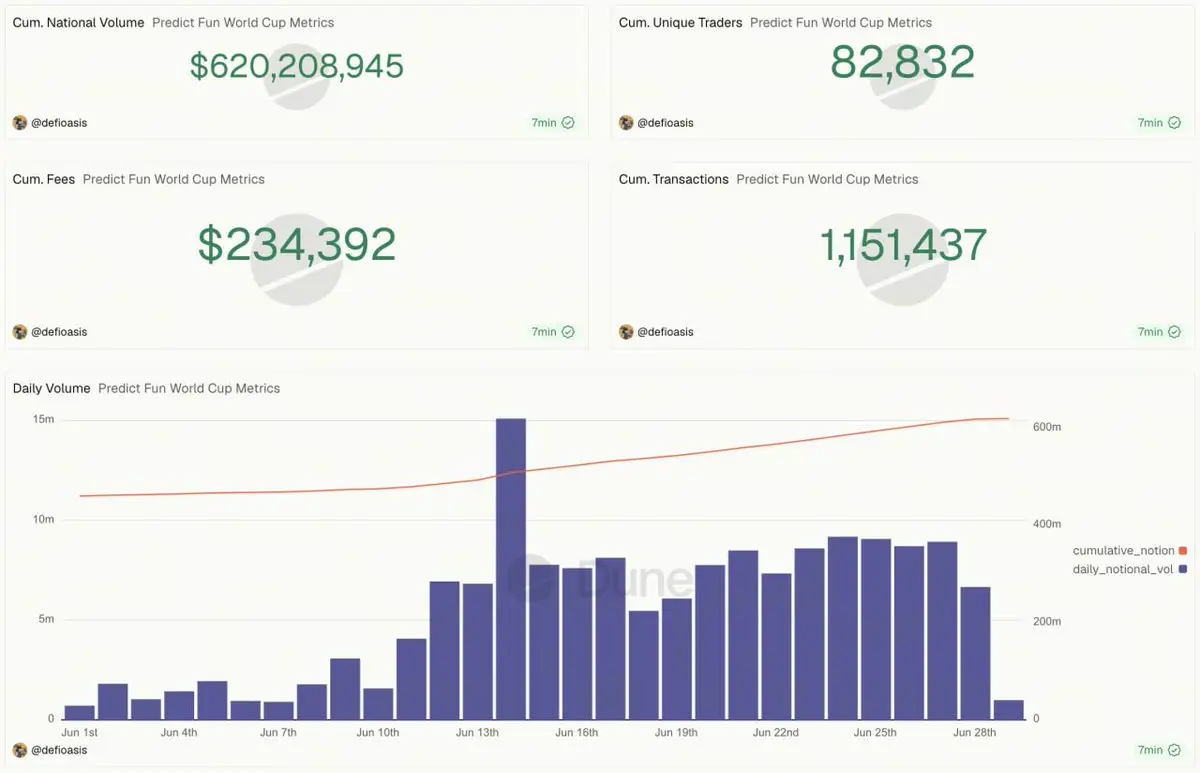Open Cum. Fees title link

point(43,179)
